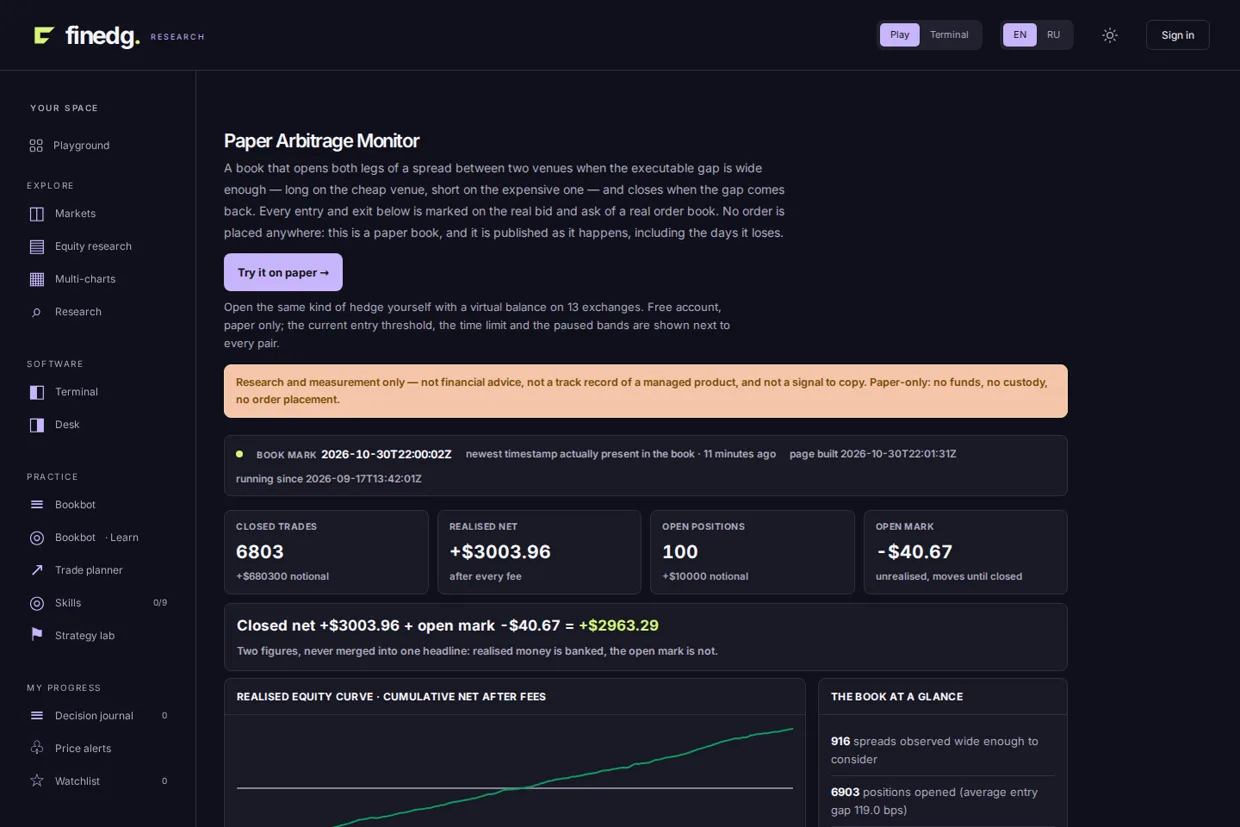Click the Paper Arbitrage Monitor heading

(321, 141)
